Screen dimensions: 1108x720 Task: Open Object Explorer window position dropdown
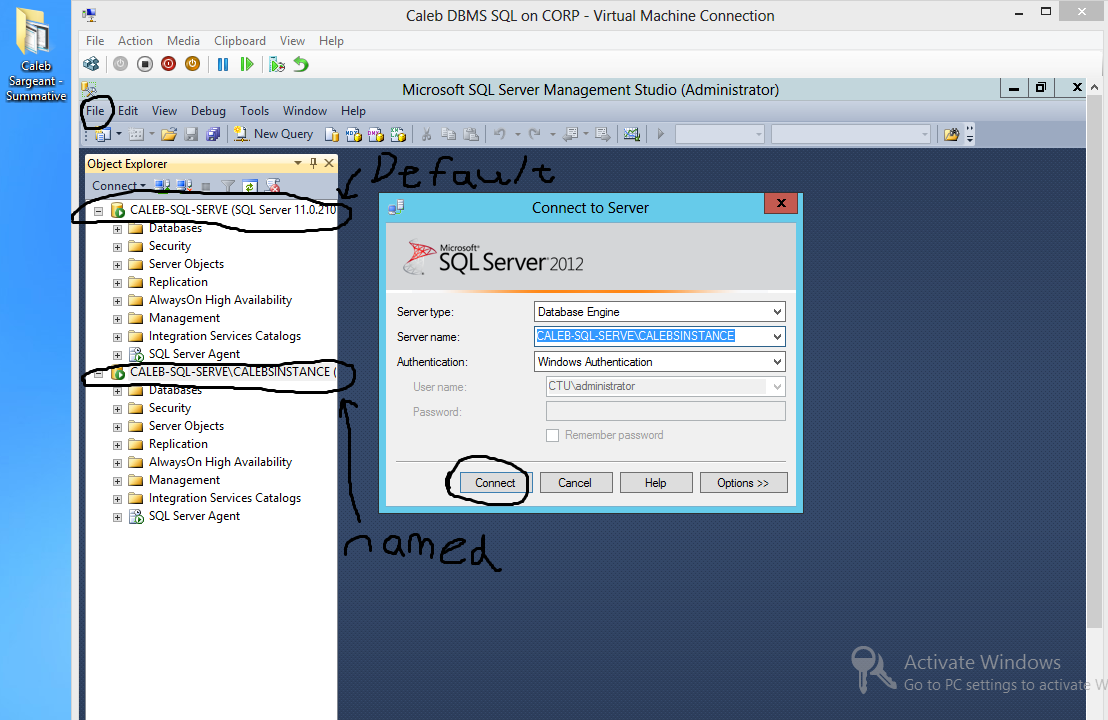tap(297, 163)
